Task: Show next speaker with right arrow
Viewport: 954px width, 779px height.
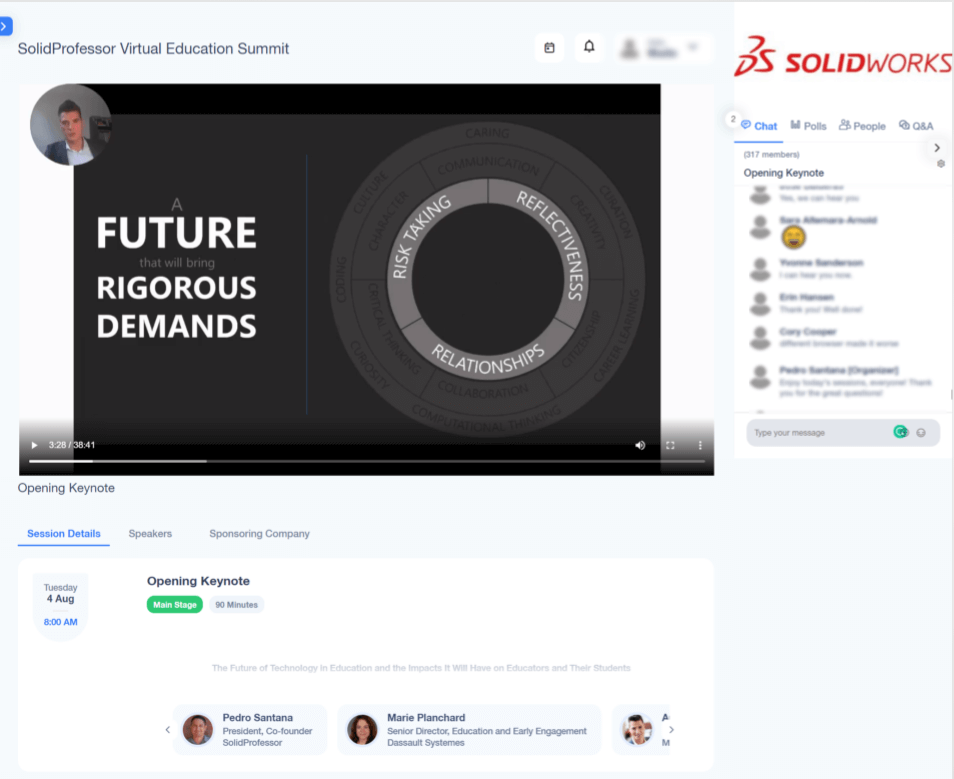Action: (x=671, y=729)
